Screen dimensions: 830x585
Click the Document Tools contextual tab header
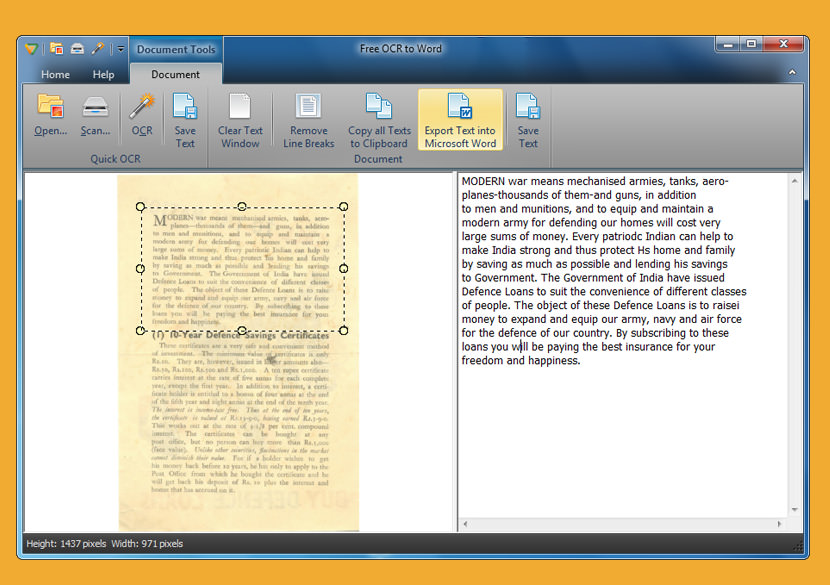click(176, 49)
